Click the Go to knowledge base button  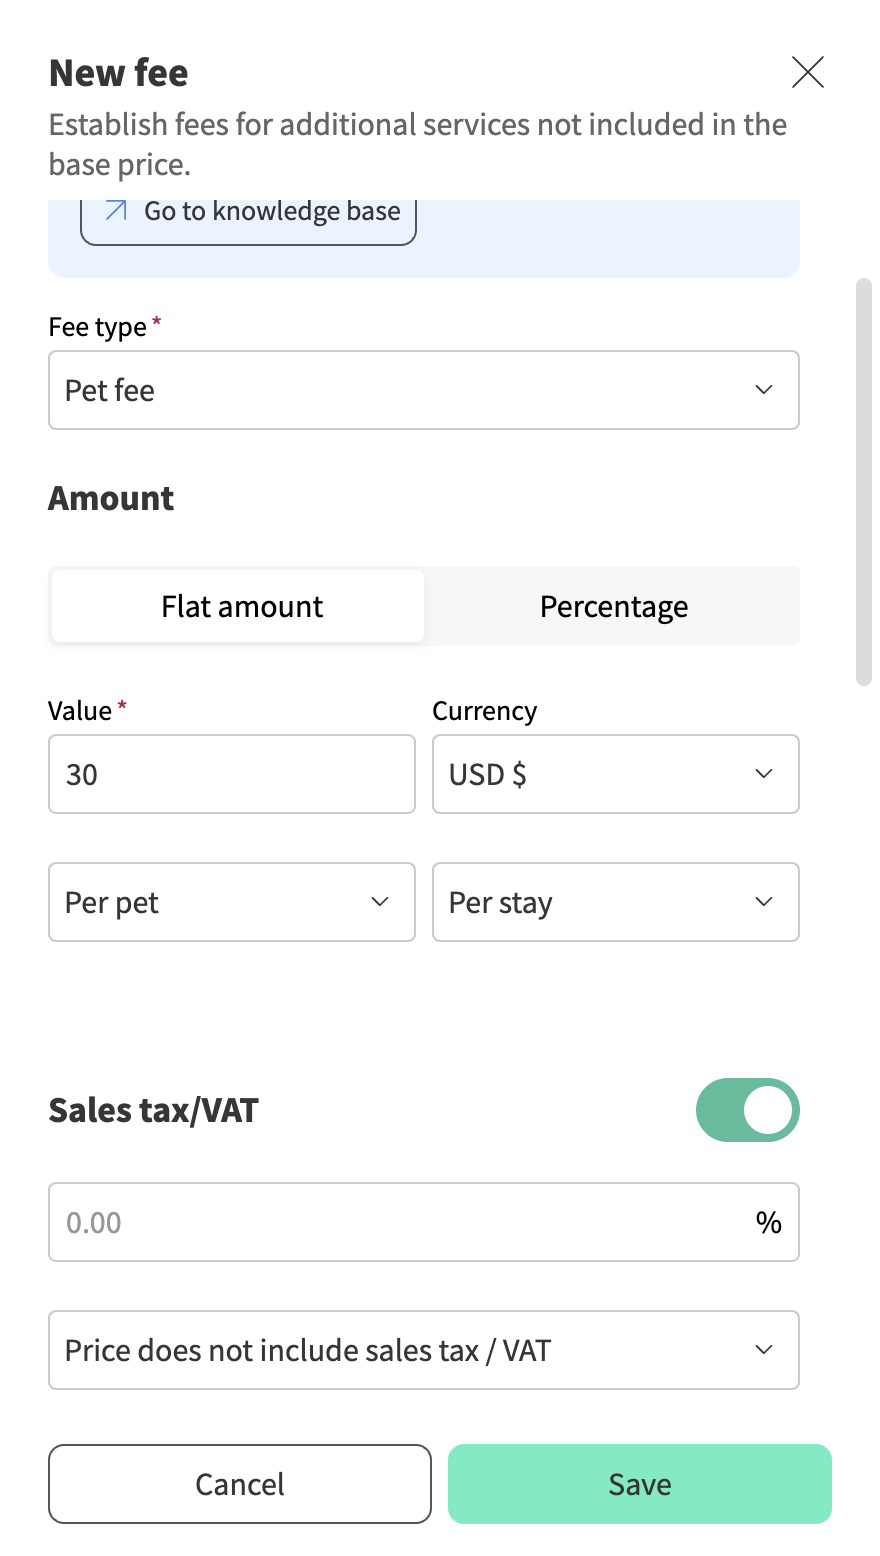248,211
